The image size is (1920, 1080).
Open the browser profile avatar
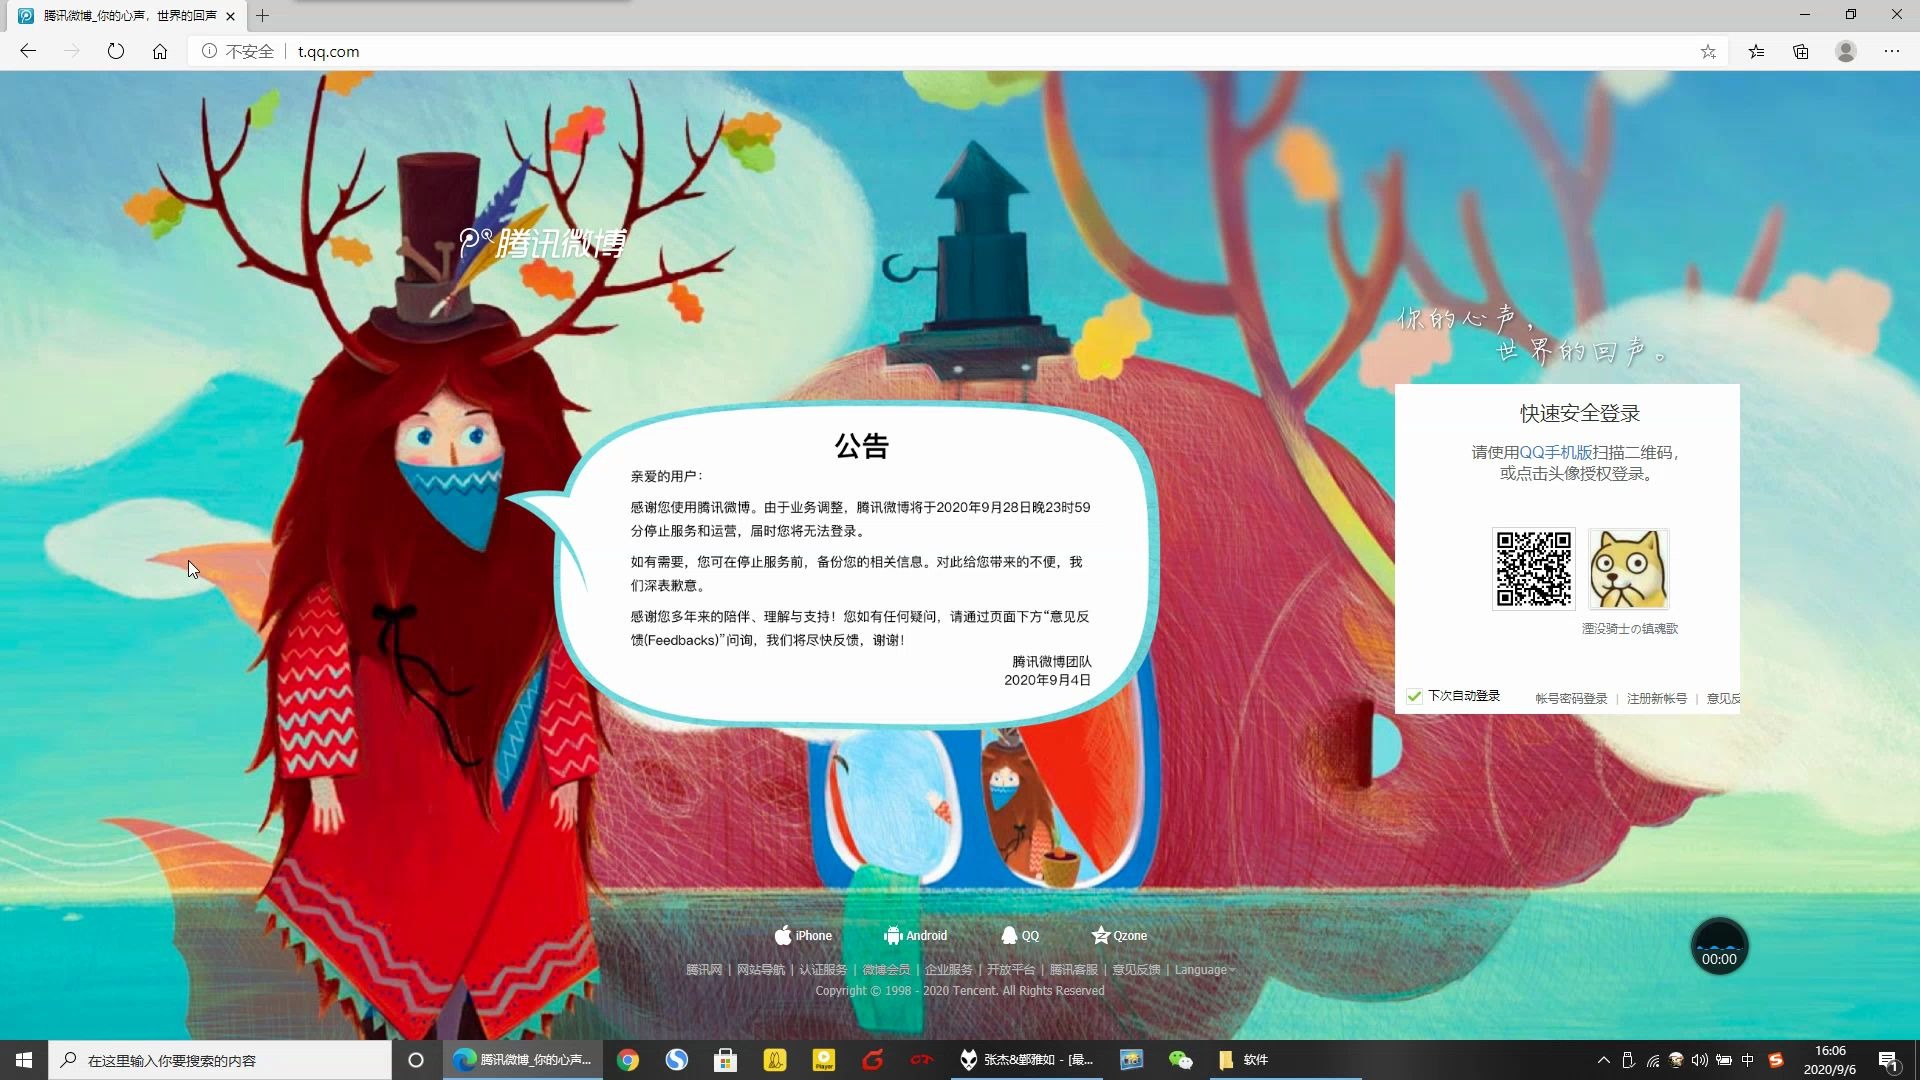coord(1846,51)
